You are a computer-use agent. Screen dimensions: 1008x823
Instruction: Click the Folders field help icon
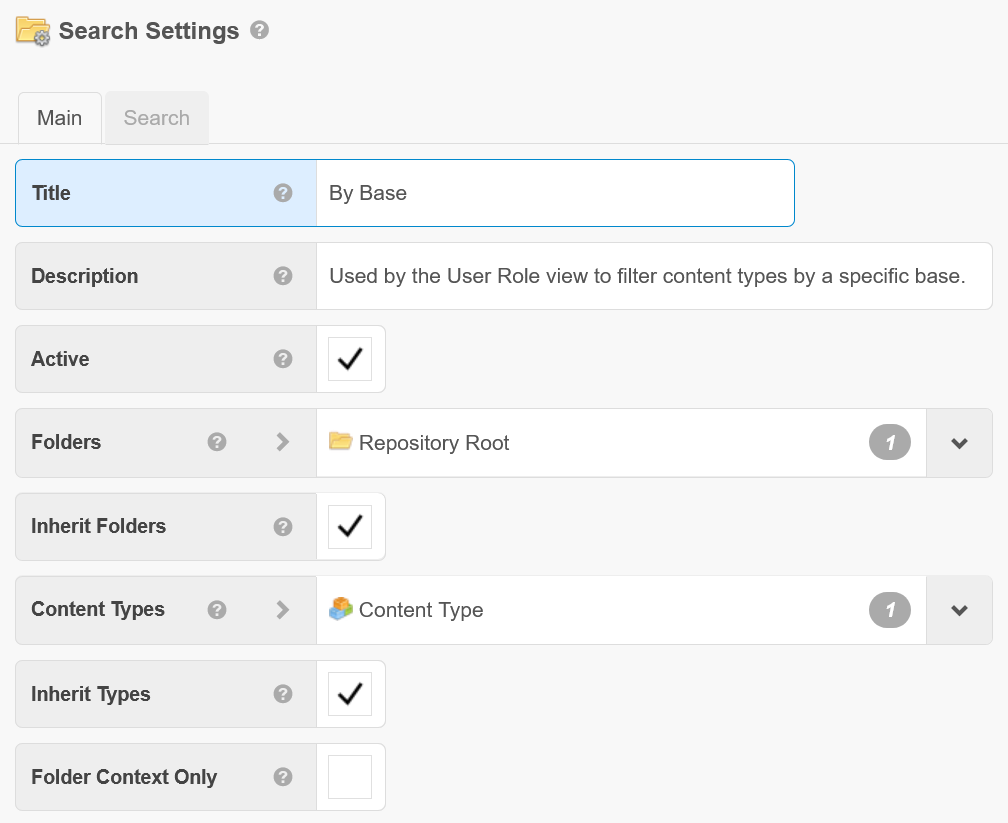[217, 442]
